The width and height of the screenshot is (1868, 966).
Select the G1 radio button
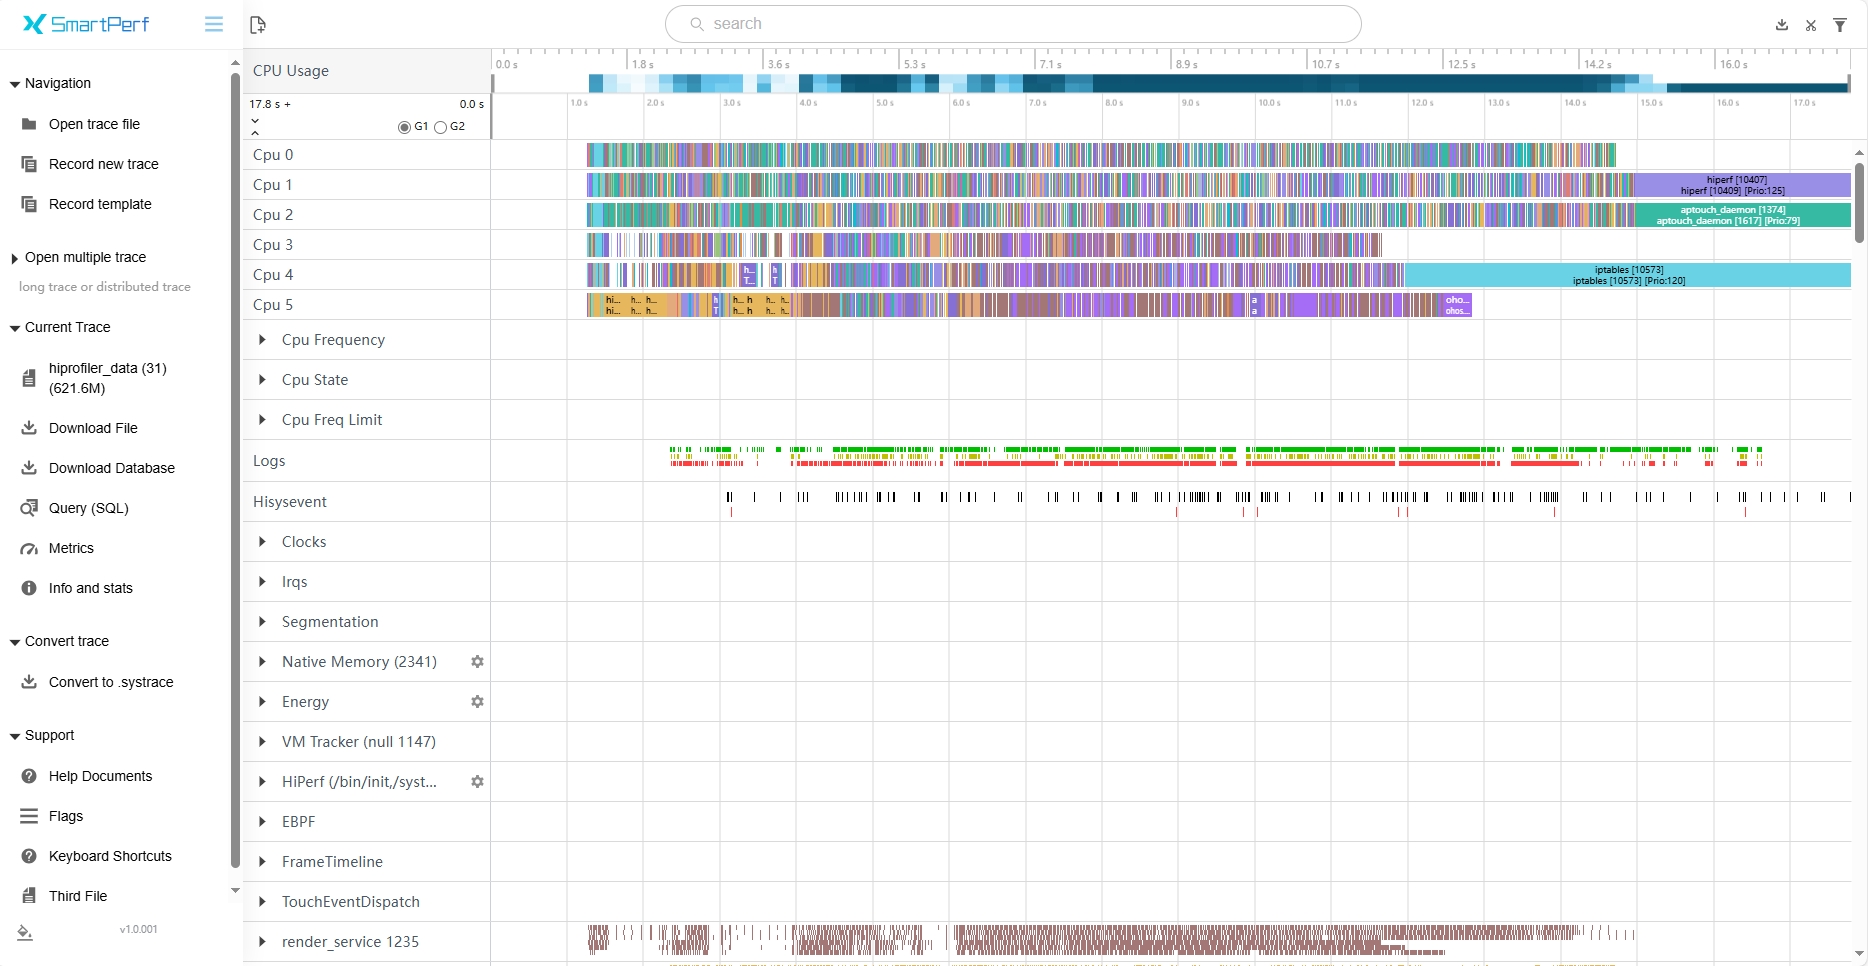click(x=404, y=127)
